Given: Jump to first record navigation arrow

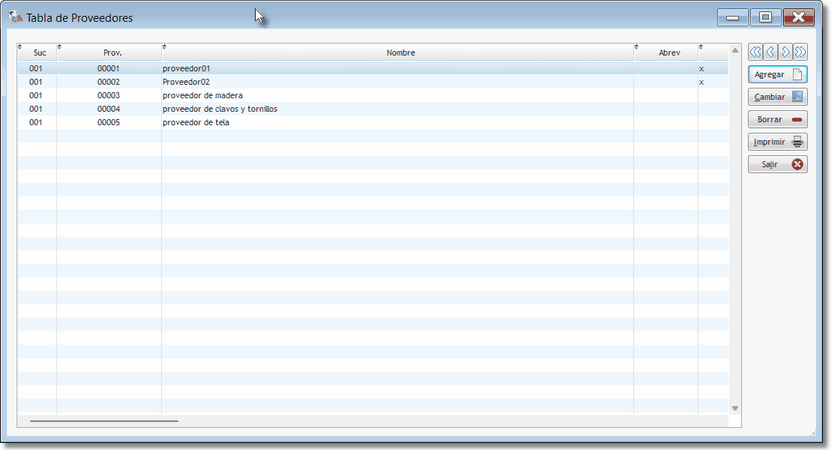Looking at the screenshot, I should (x=755, y=52).
